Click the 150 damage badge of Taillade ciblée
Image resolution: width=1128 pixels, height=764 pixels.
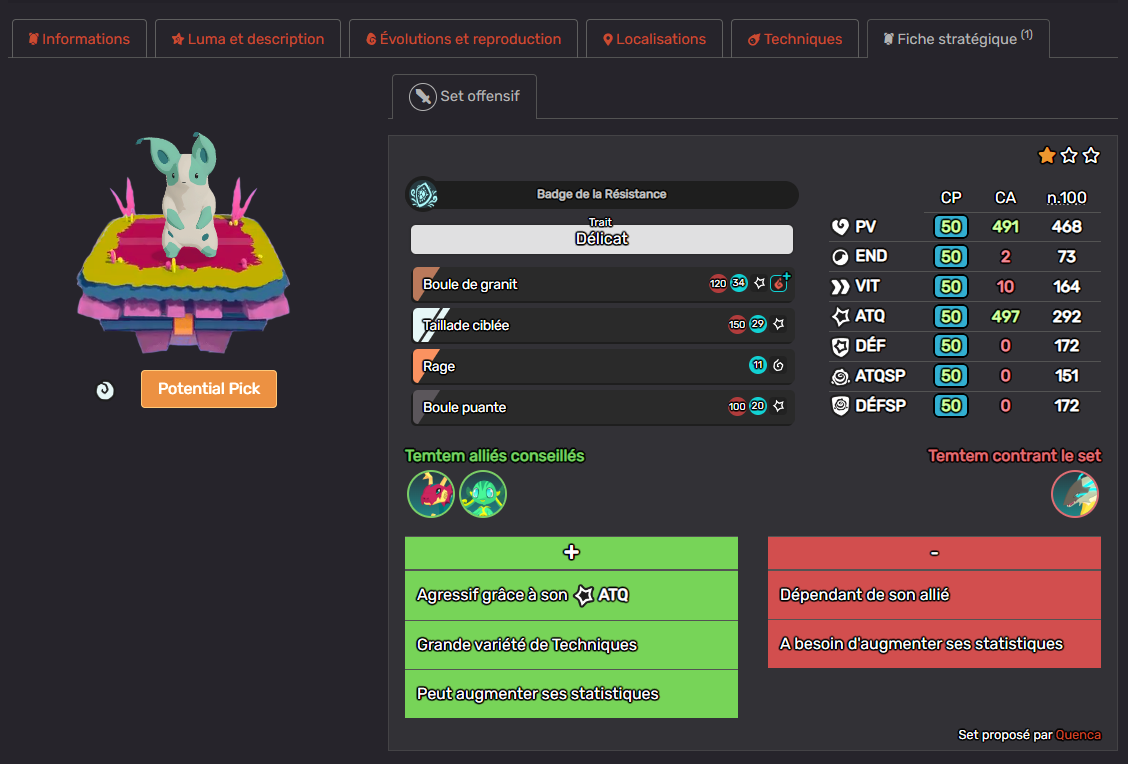coord(737,324)
